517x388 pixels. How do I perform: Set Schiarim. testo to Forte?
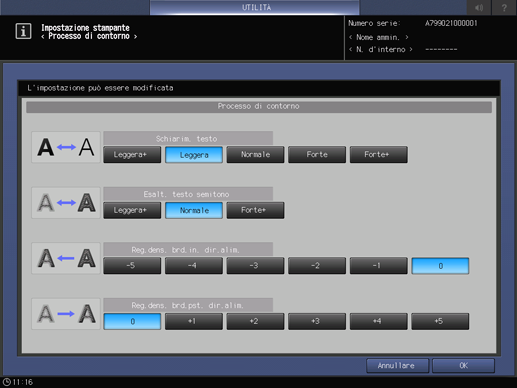pos(317,155)
